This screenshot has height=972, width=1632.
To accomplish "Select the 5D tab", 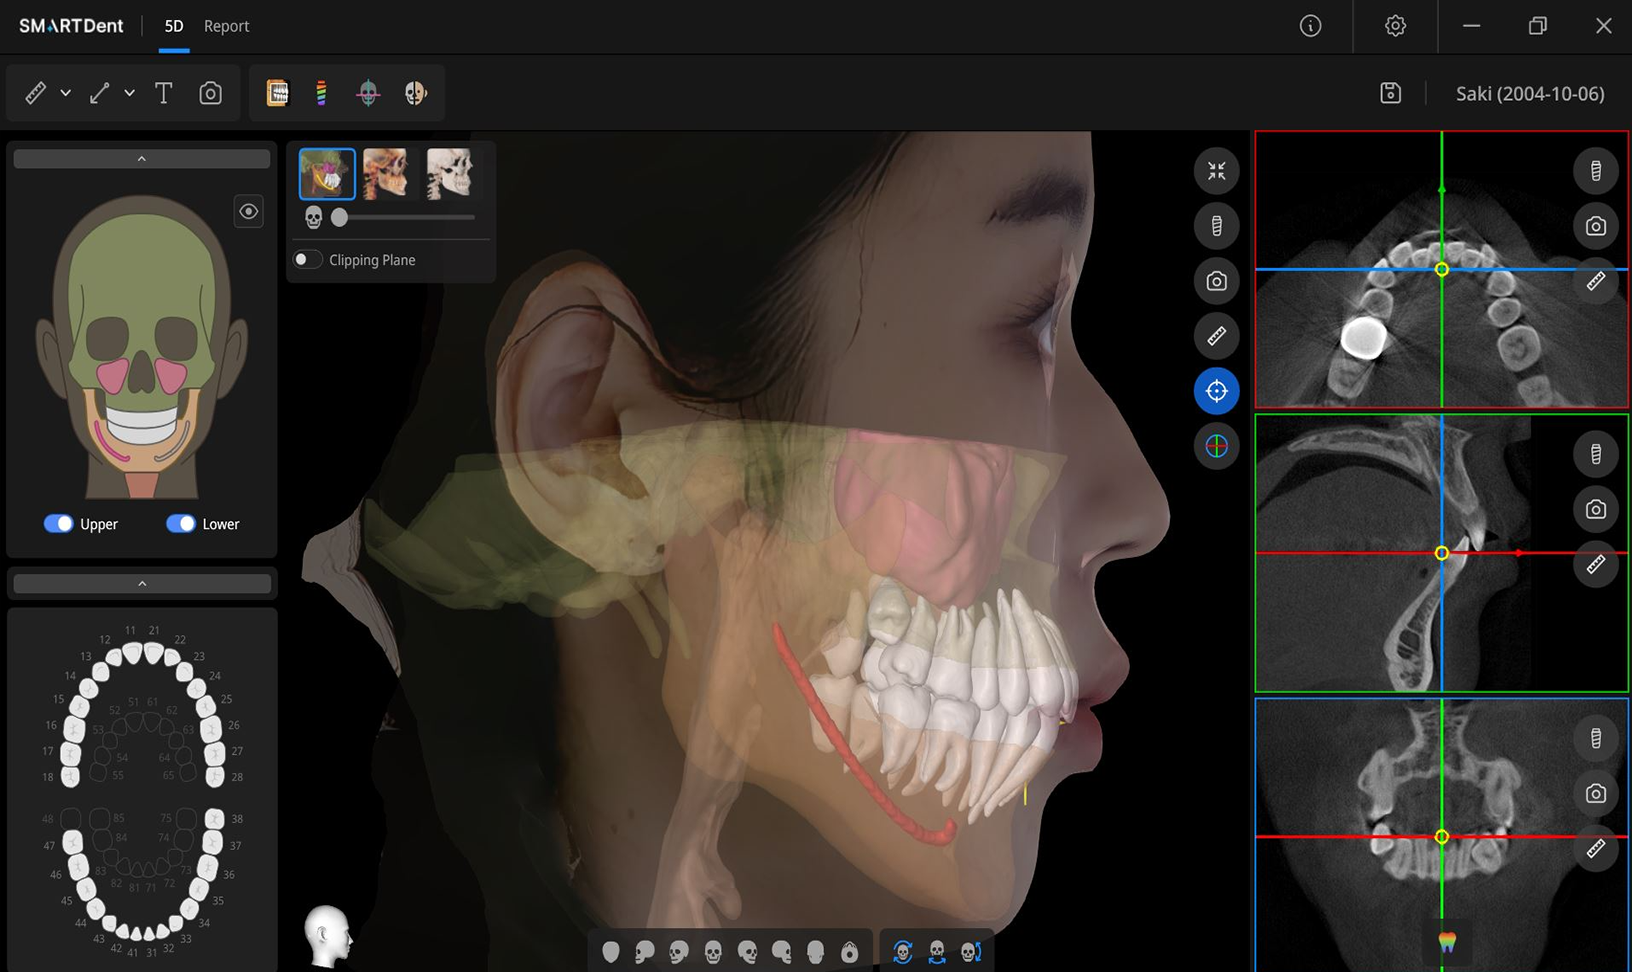I will (174, 26).
